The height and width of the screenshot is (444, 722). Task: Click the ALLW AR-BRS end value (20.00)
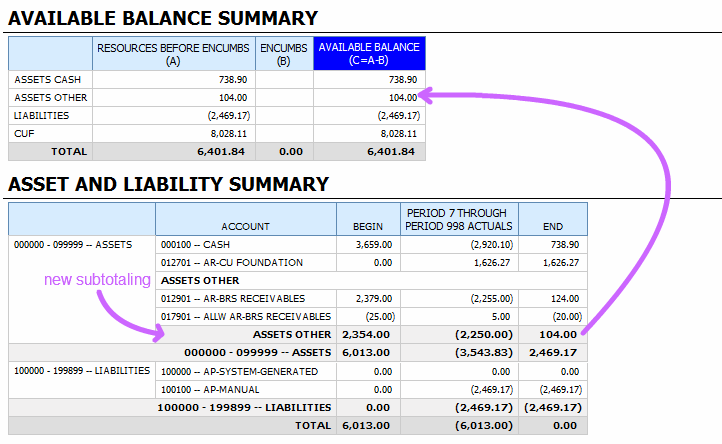click(x=567, y=316)
